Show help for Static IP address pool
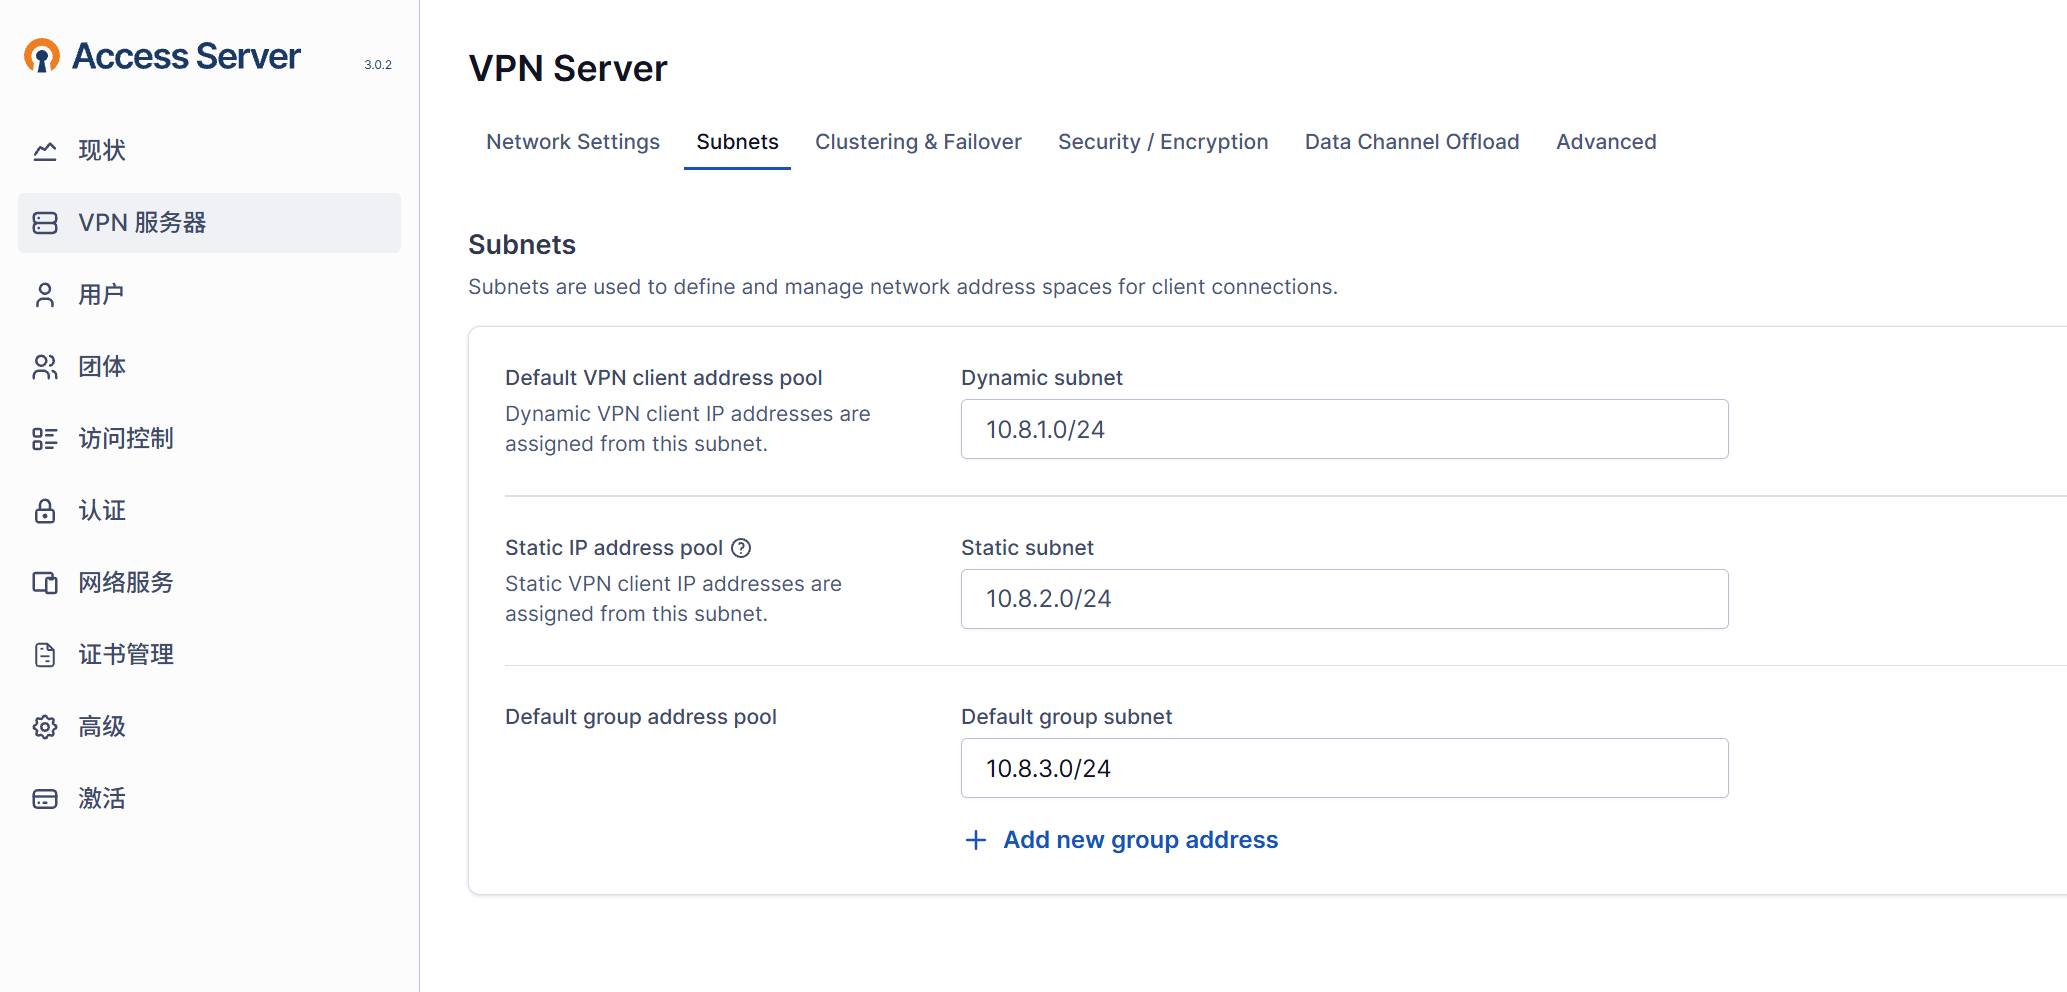Image resolution: width=2067 pixels, height=992 pixels. point(741,548)
